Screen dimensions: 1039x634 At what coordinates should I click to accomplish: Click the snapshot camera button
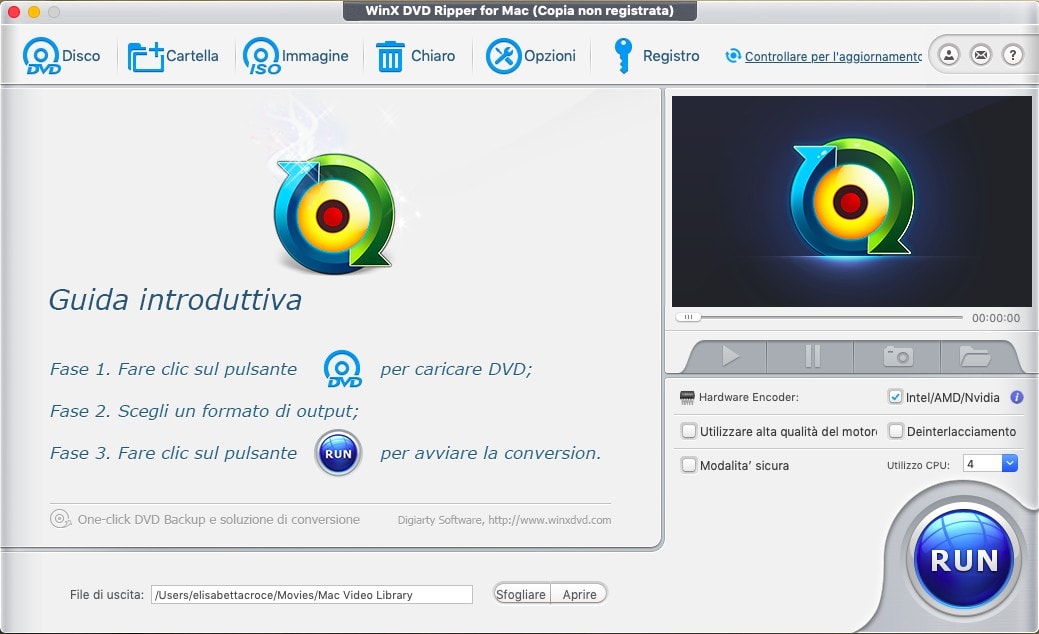coord(898,356)
